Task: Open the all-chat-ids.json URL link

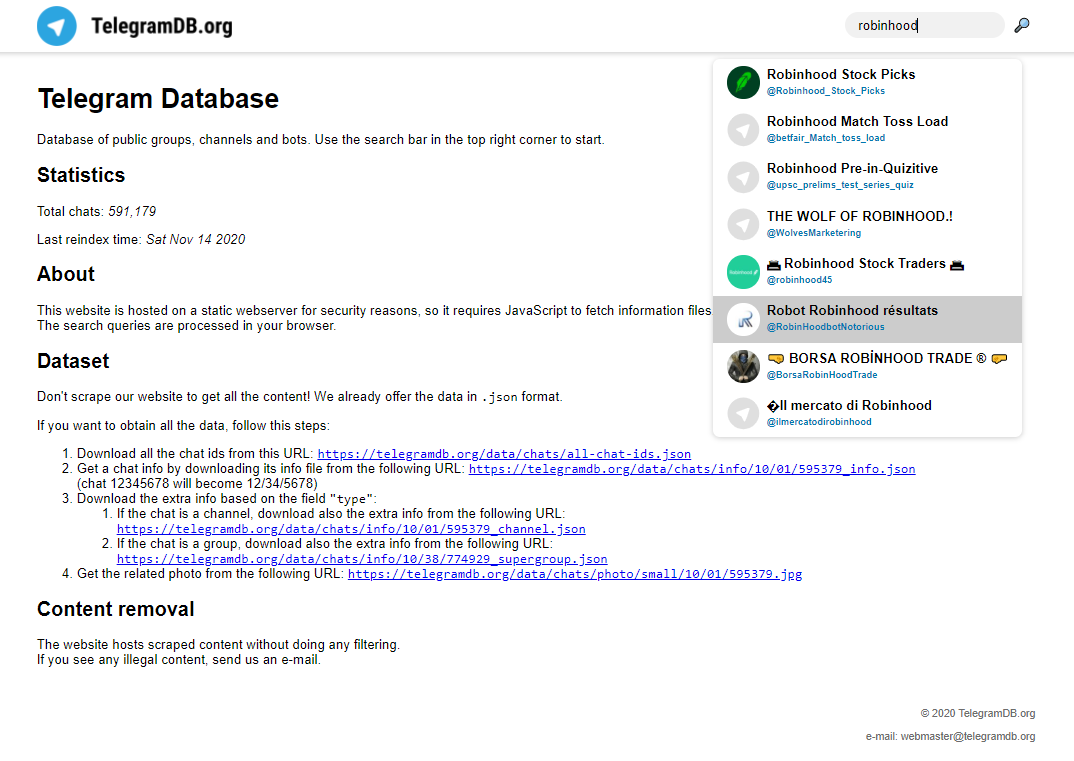Action: 504,454
